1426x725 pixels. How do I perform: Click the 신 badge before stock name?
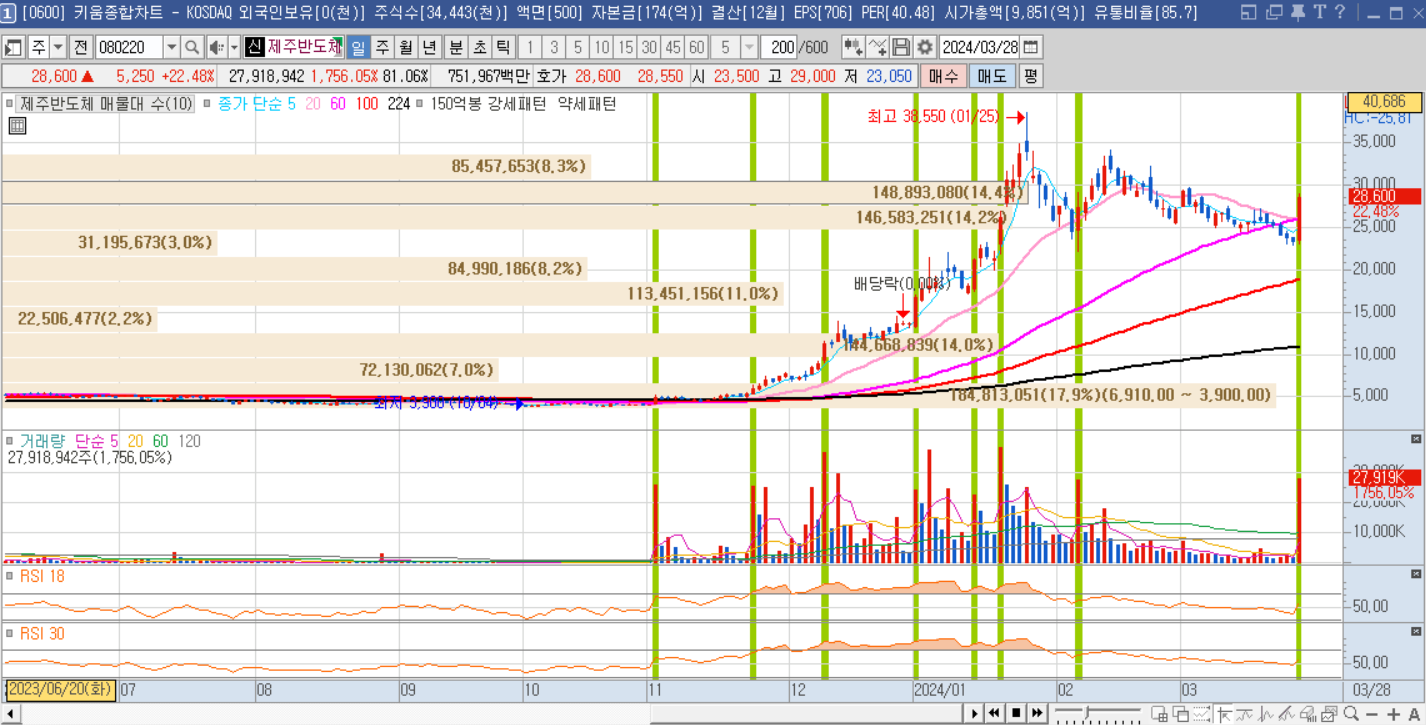click(254, 47)
